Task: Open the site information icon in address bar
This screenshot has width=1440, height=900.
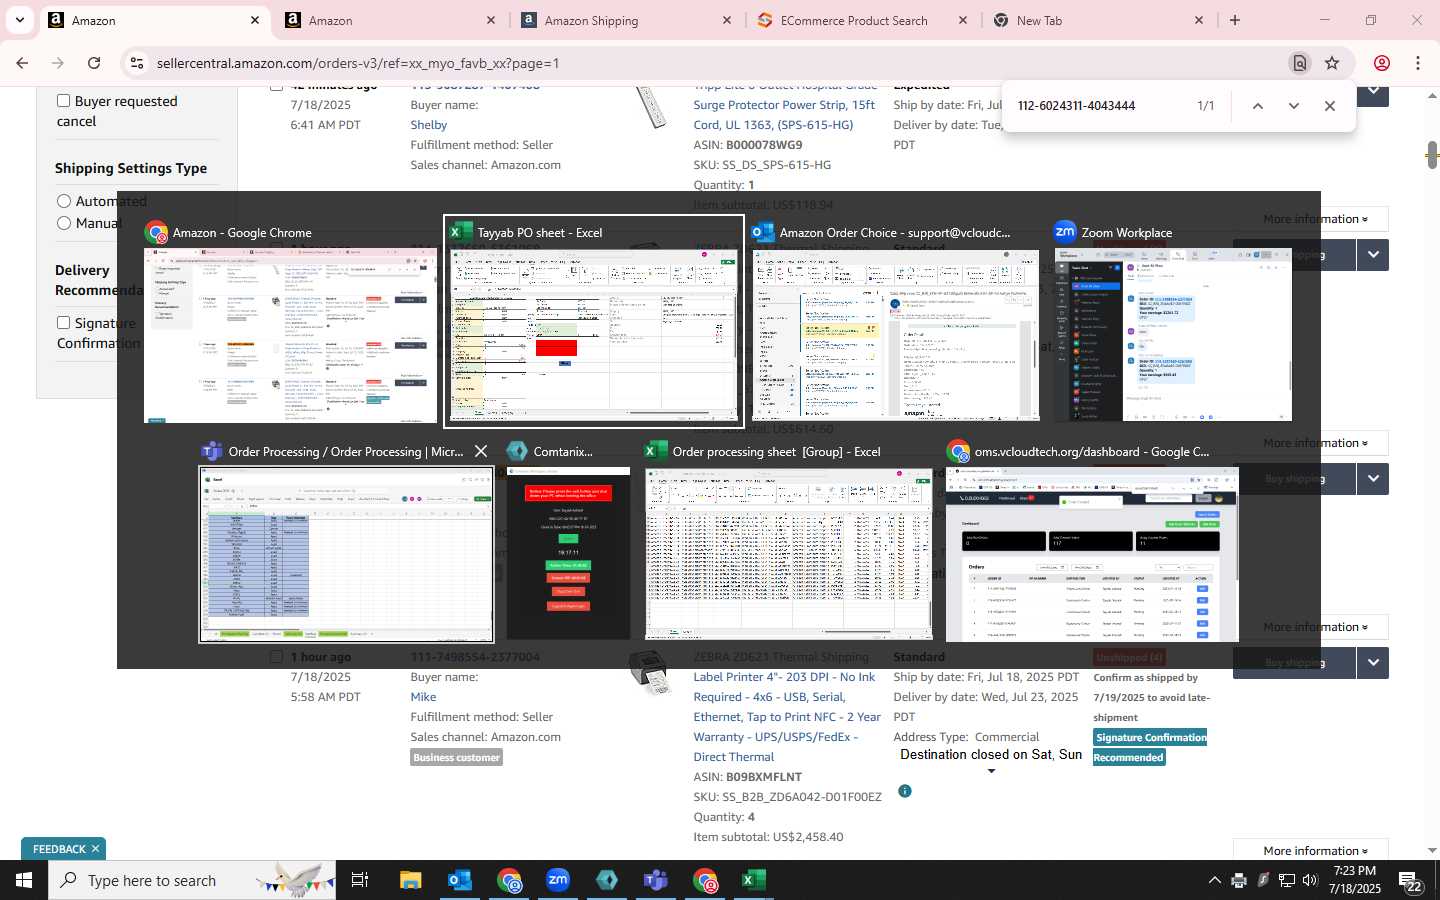Action: pos(137,63)
